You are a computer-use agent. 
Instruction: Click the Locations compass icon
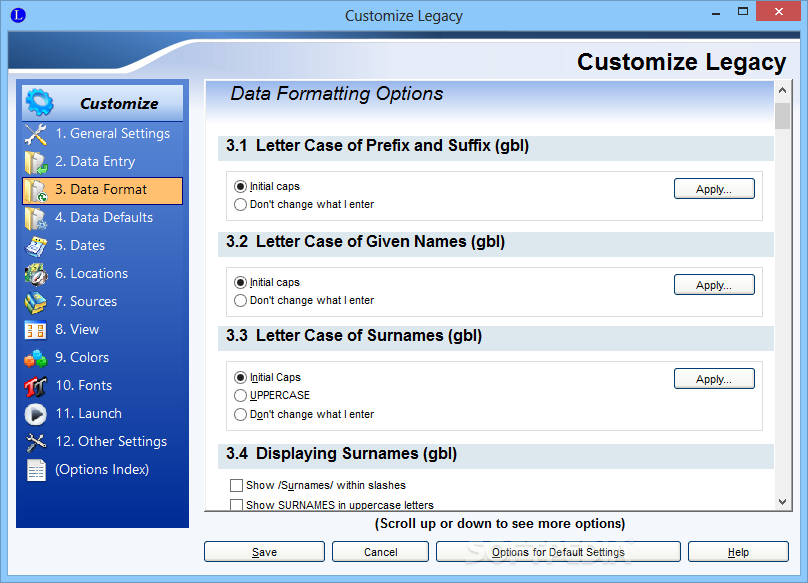pyautogui.click(x=36, y=274)
